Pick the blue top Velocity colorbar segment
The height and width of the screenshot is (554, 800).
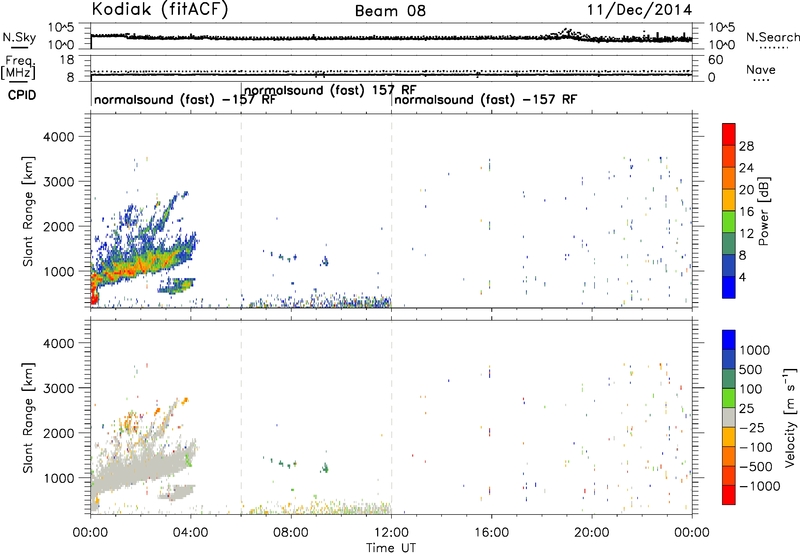click(729, 340)
